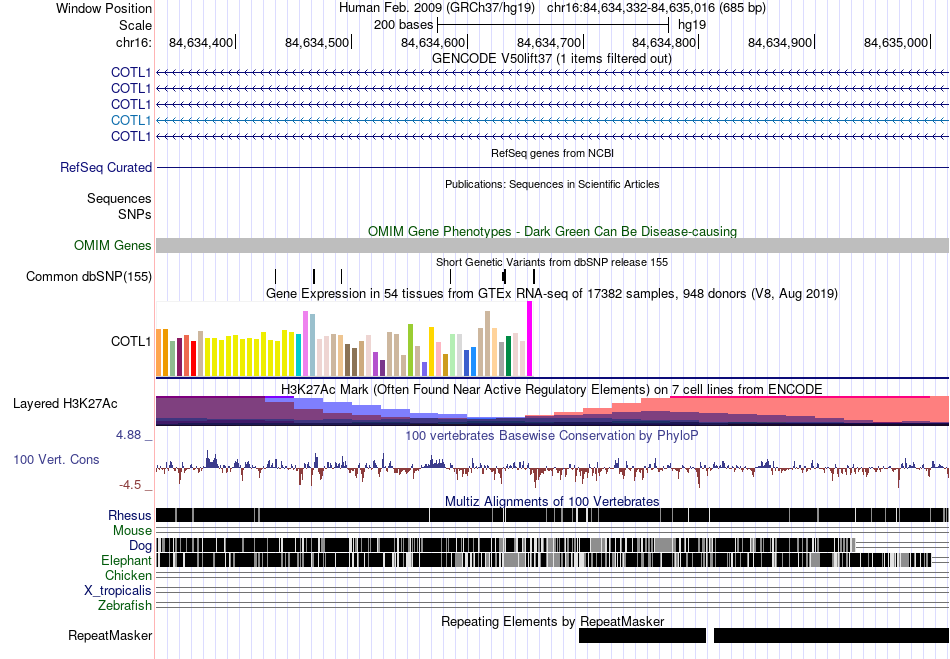Image resolution: width=950 pixels, height=659 pixels.
Task: Click the 84,635,000 ruler coordinate
Action: pos(896,42)
